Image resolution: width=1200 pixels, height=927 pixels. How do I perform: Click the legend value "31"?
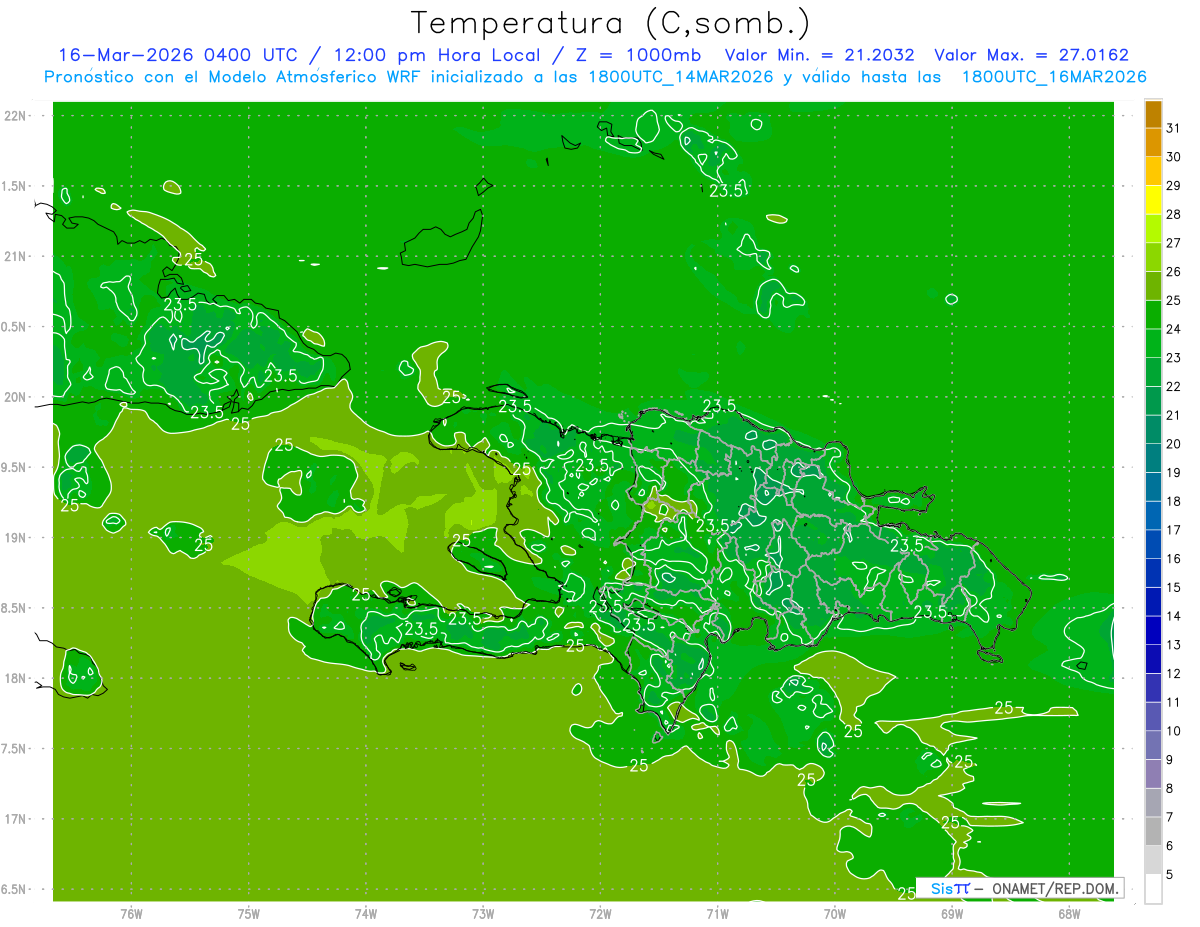(1174, 129)
